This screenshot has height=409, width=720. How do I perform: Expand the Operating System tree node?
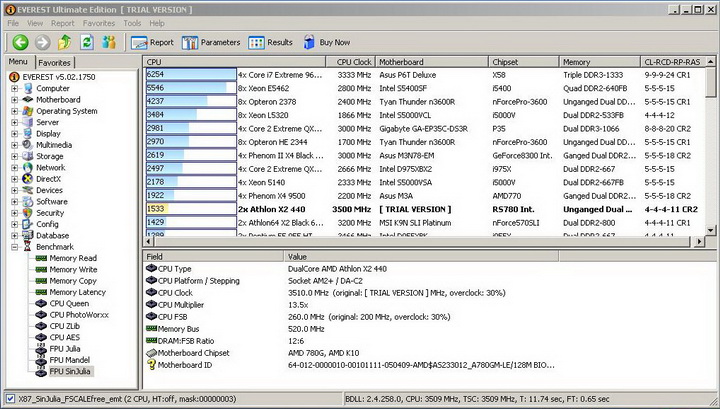click(x=14, y=111)
